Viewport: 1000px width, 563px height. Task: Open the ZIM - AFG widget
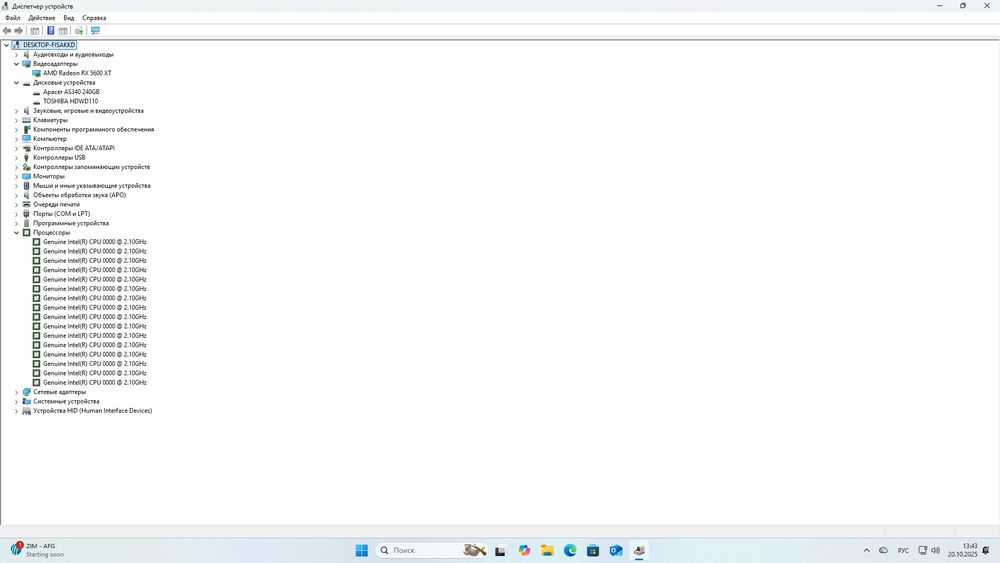coord(38,550)
